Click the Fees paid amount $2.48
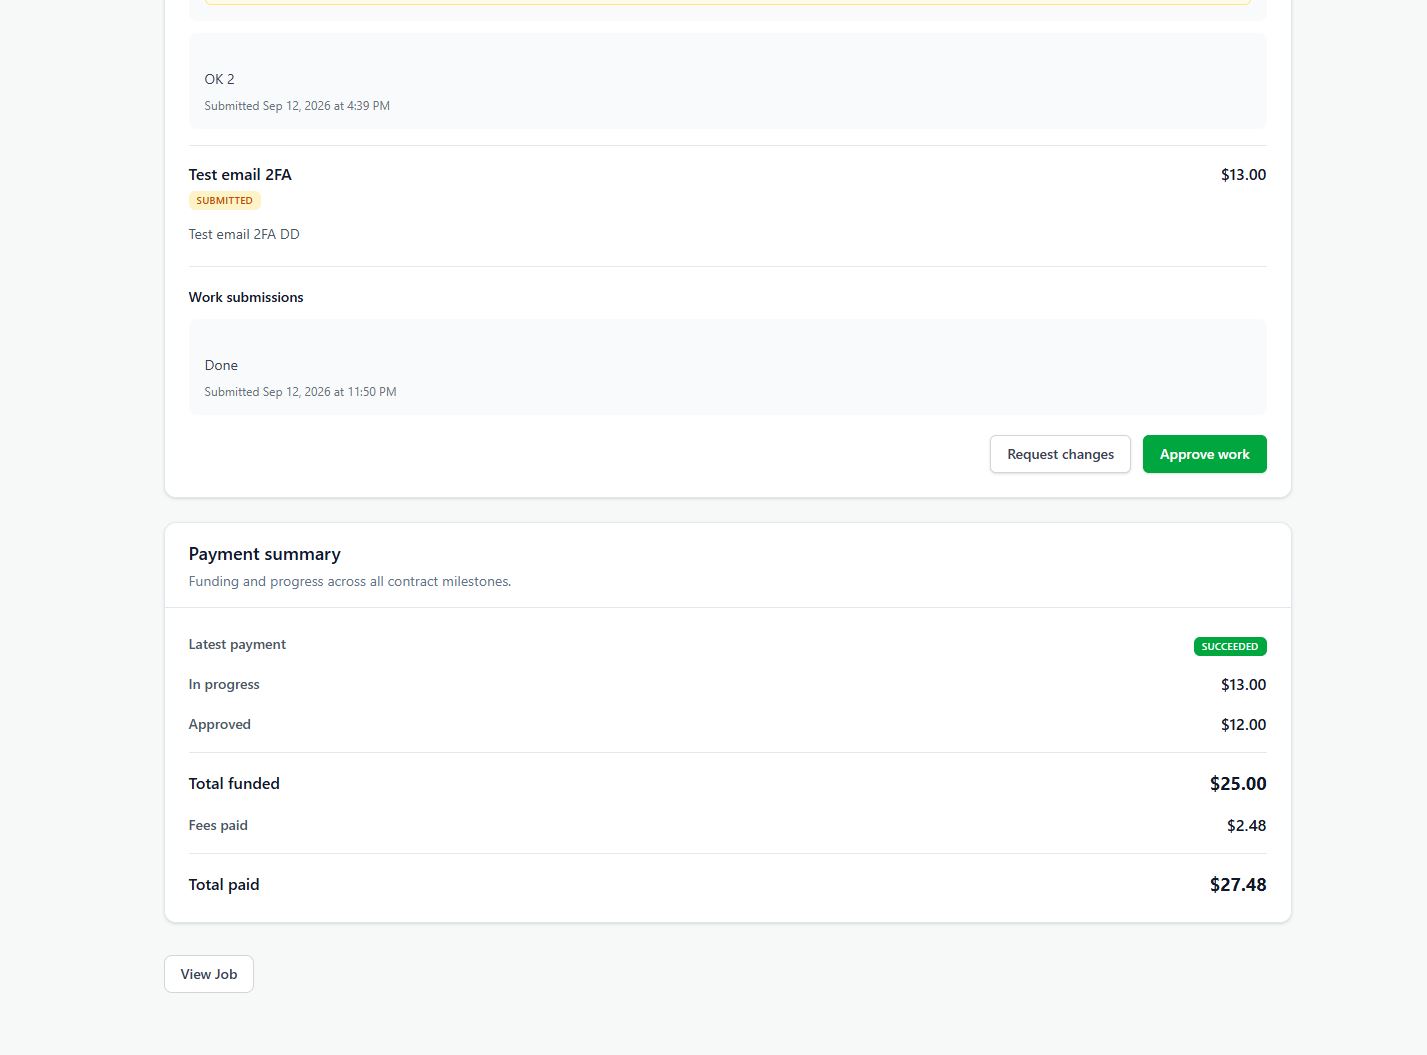1427x1055 pixels. click(x=1246, y=826)
